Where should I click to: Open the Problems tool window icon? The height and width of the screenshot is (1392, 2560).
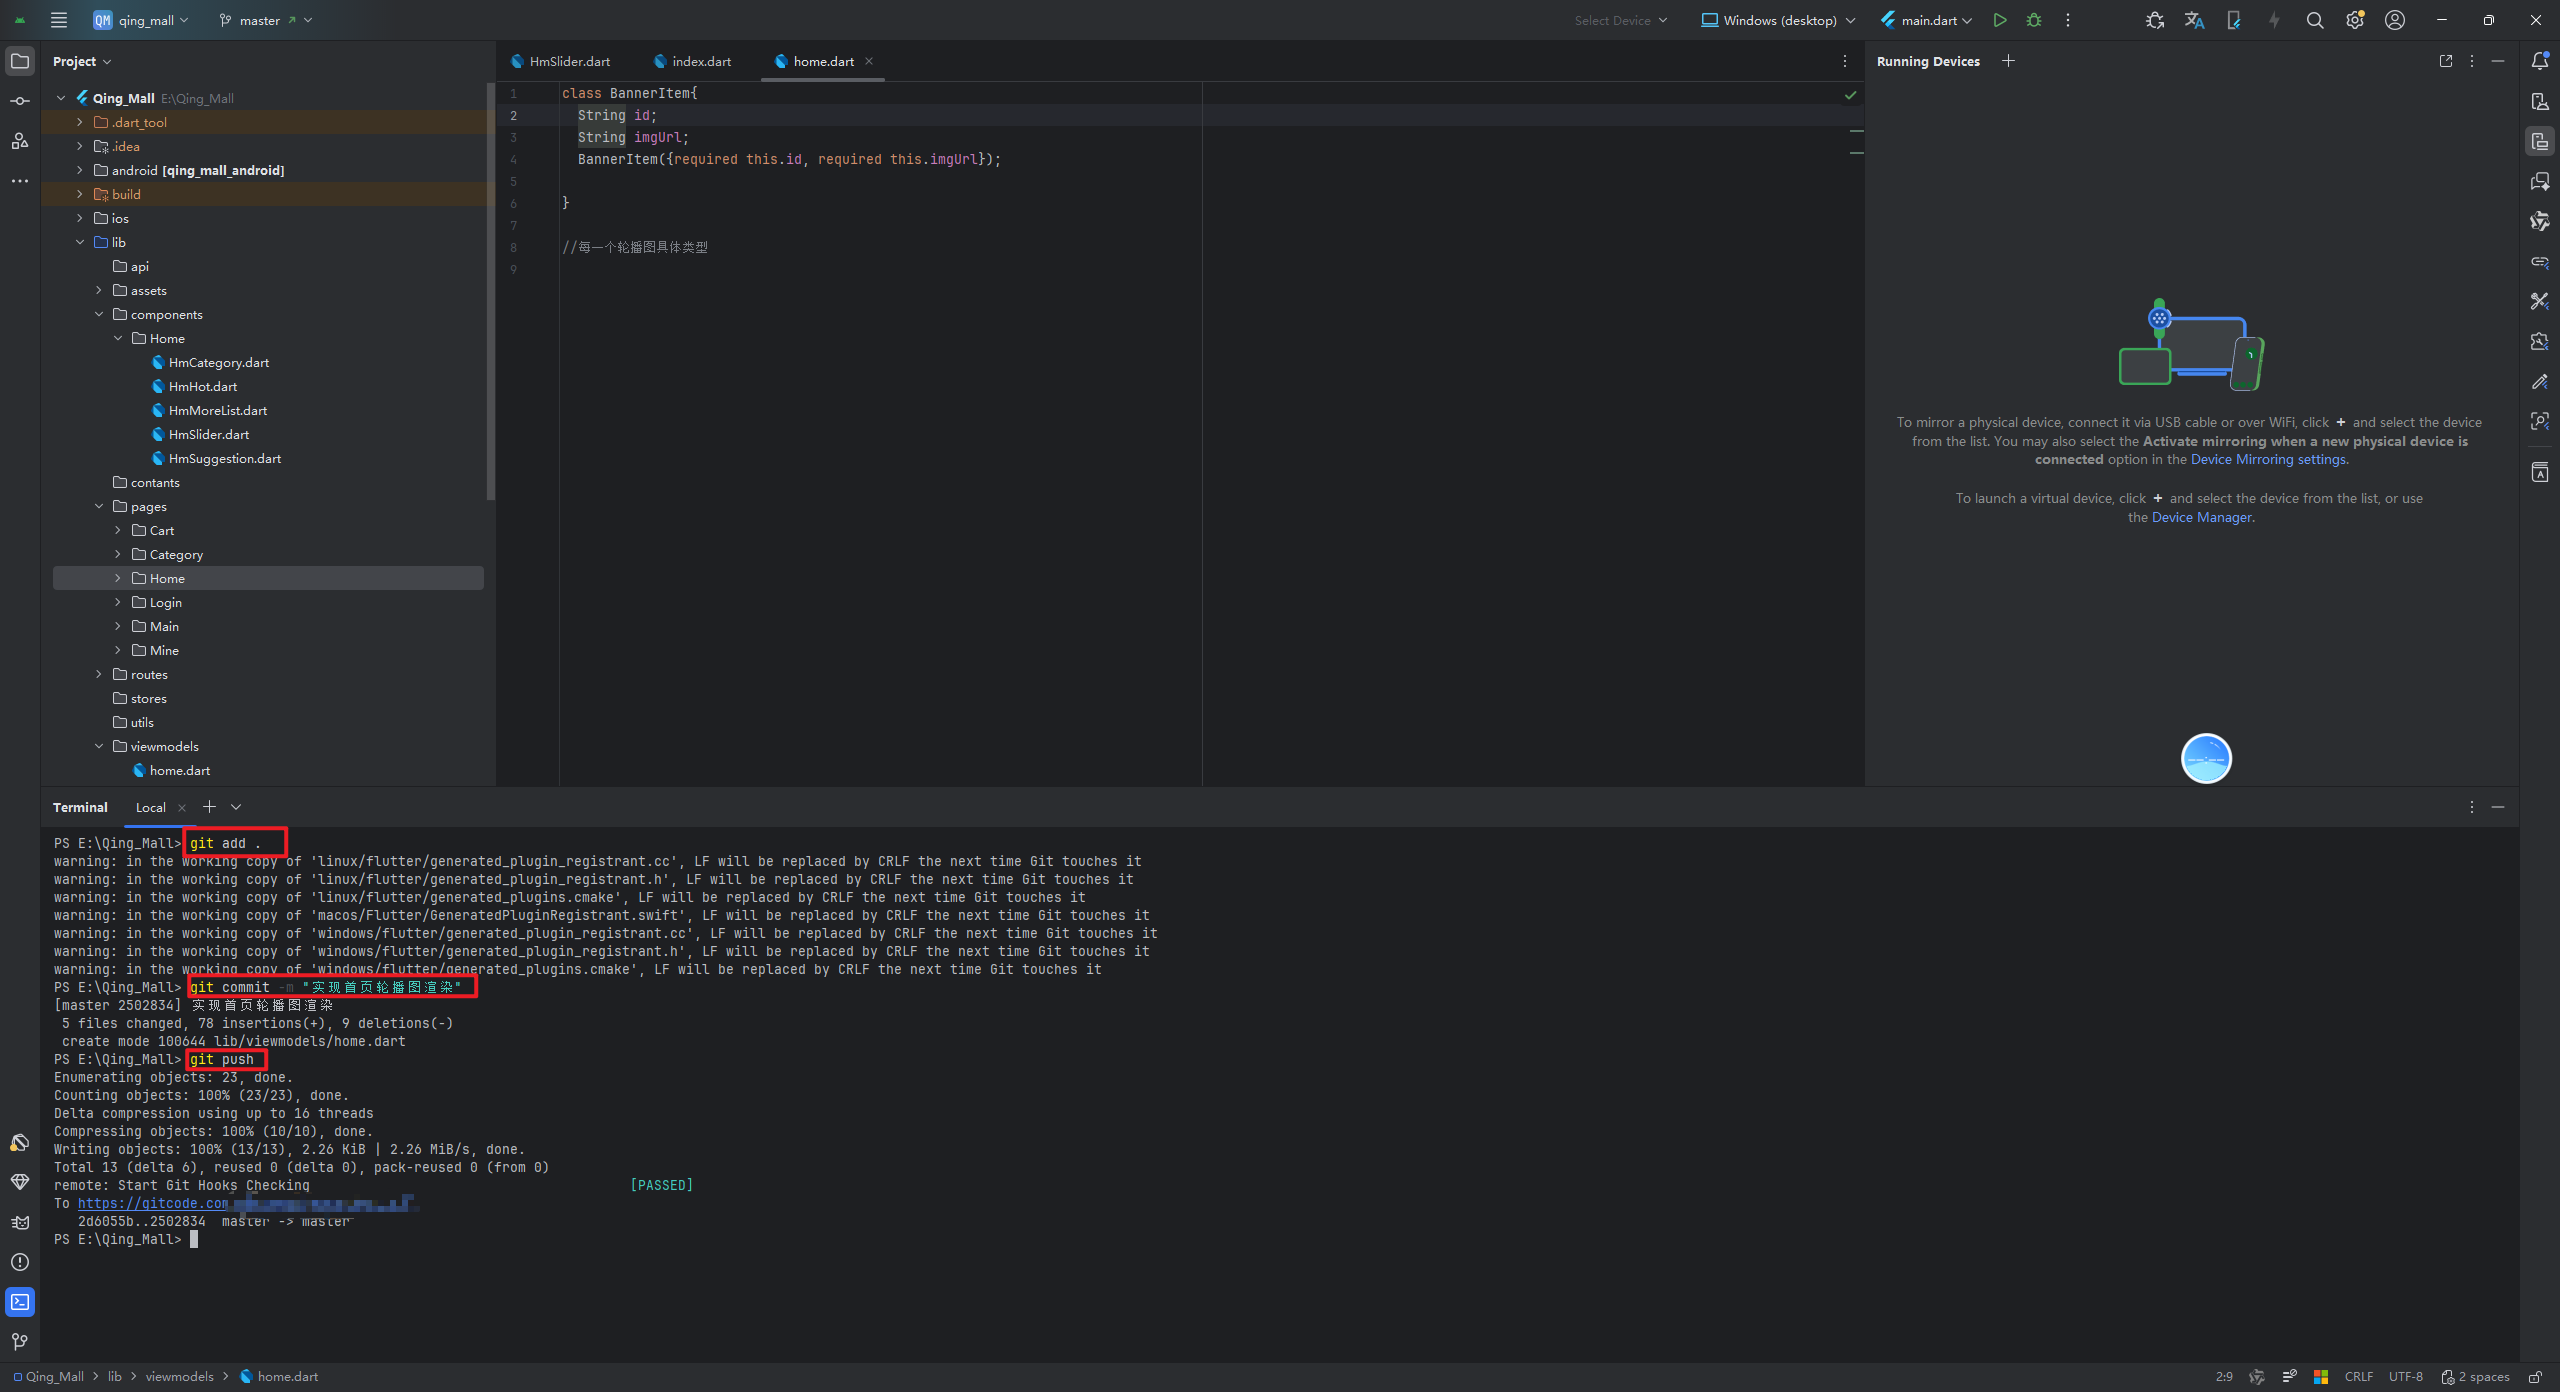click(x=19, y=1262)
